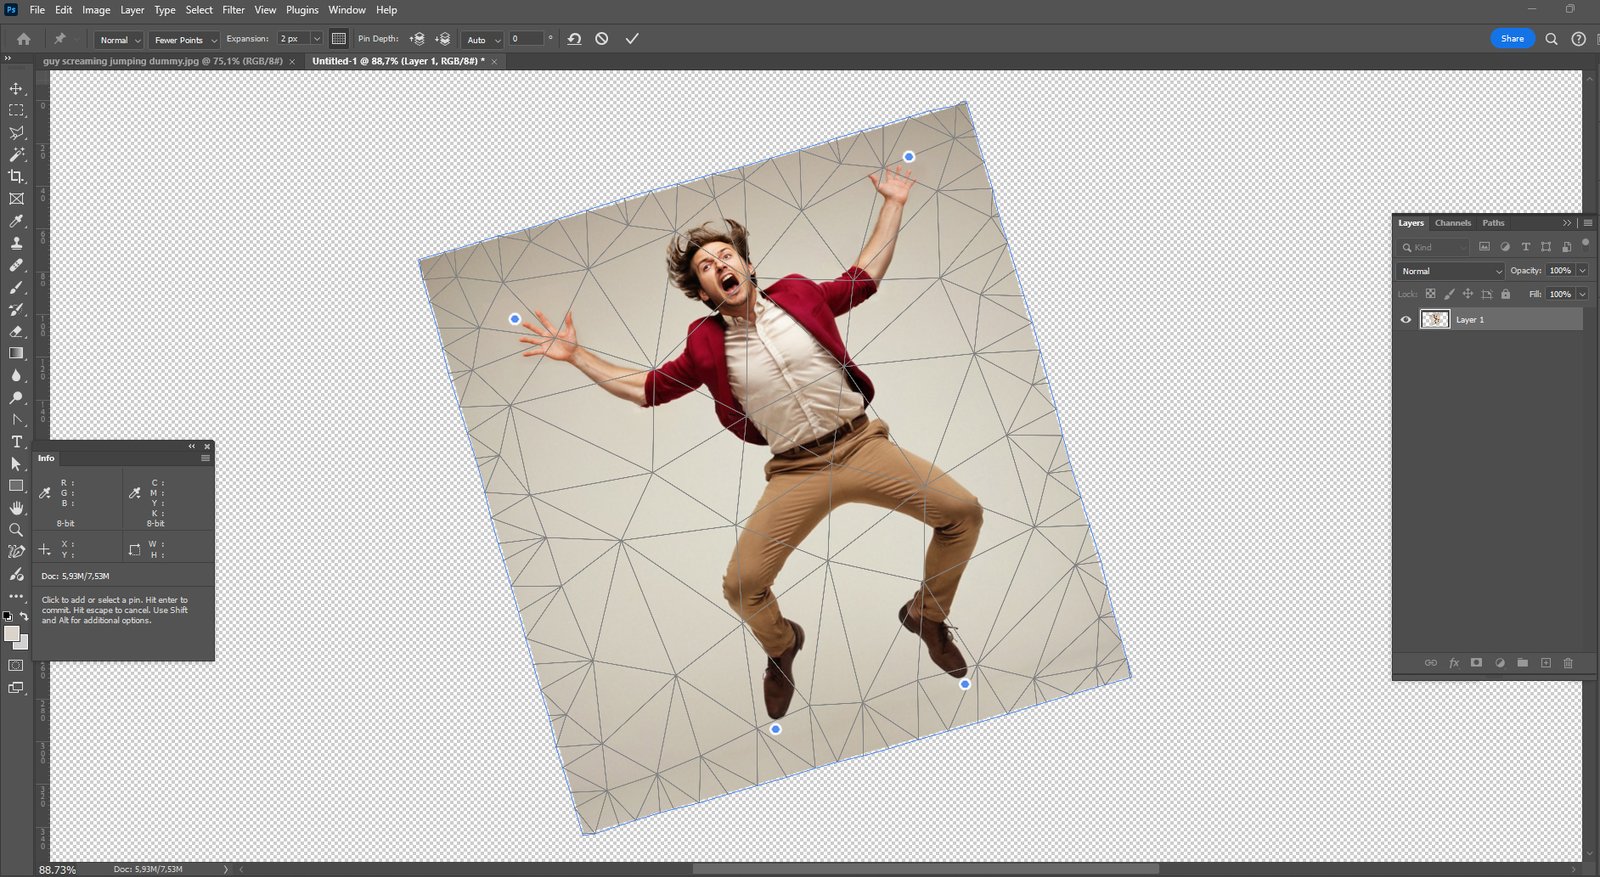
Task: Select the Move tool
Action: 16,89
